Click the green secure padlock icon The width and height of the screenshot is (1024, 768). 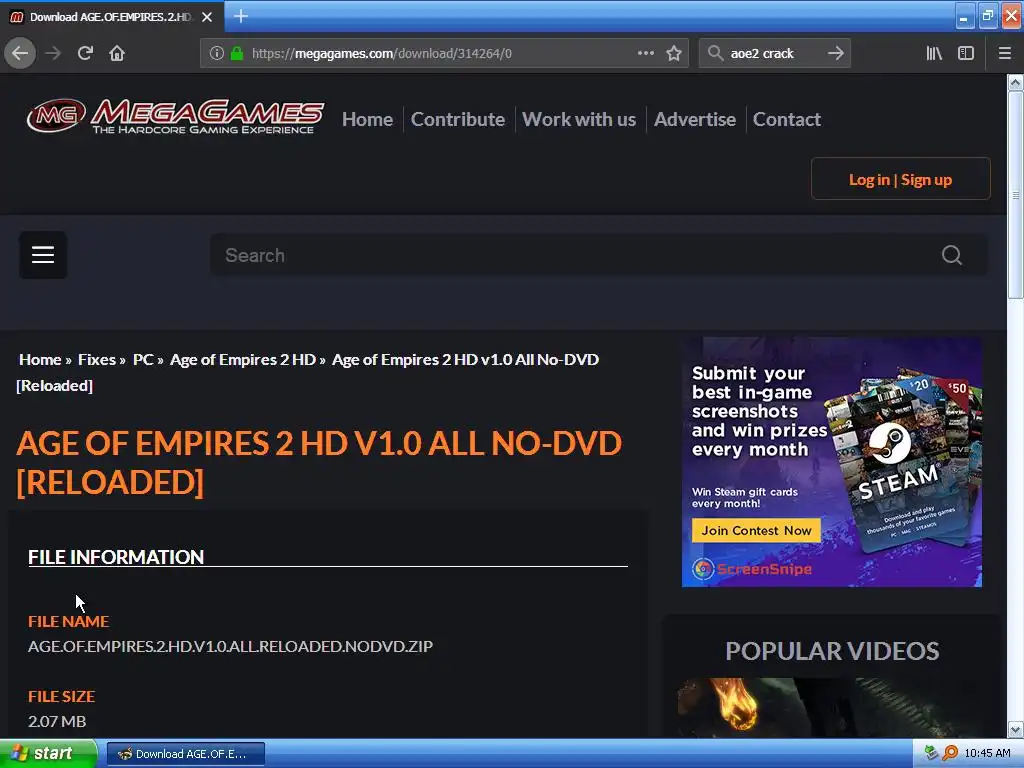(x=237, y=53)
